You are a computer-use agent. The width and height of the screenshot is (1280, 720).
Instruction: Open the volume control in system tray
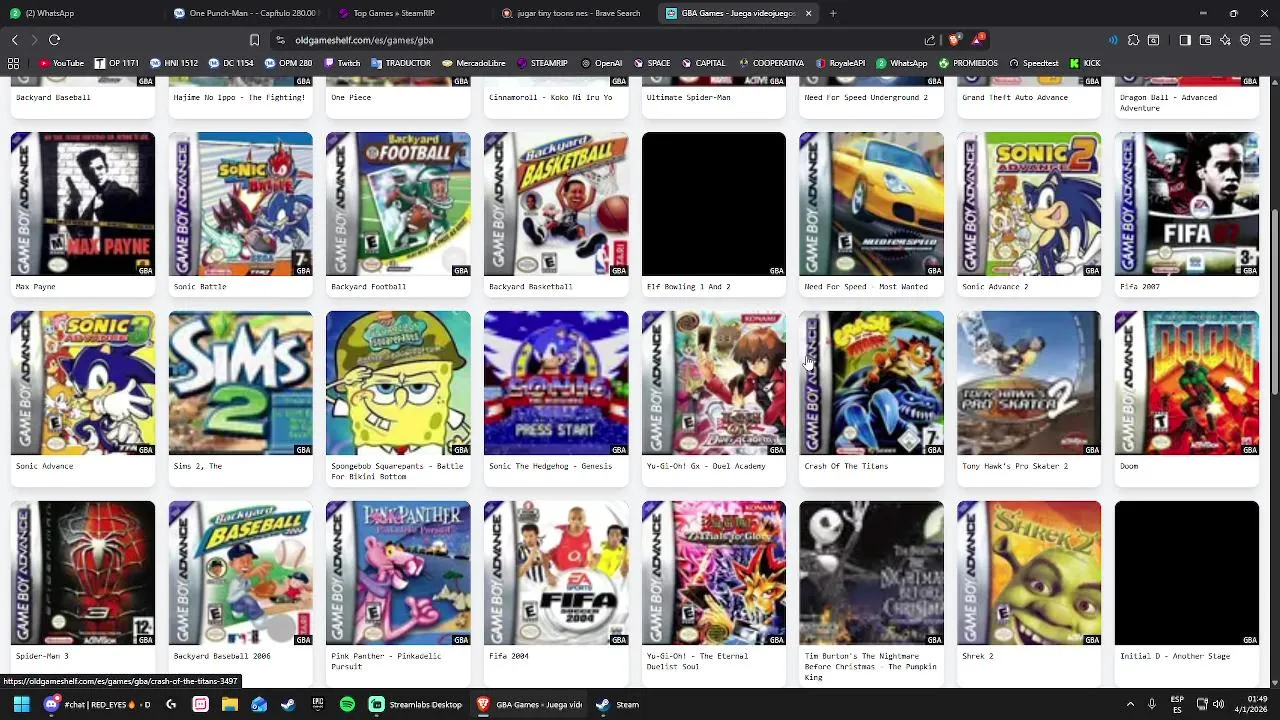coord(1221,704)
